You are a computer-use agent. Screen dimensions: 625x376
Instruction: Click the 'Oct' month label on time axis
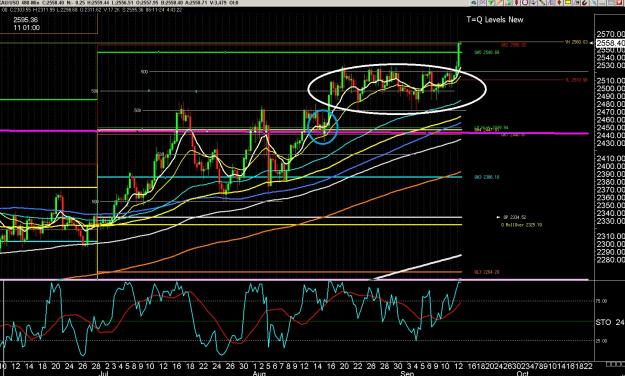[x=523, y=374]
